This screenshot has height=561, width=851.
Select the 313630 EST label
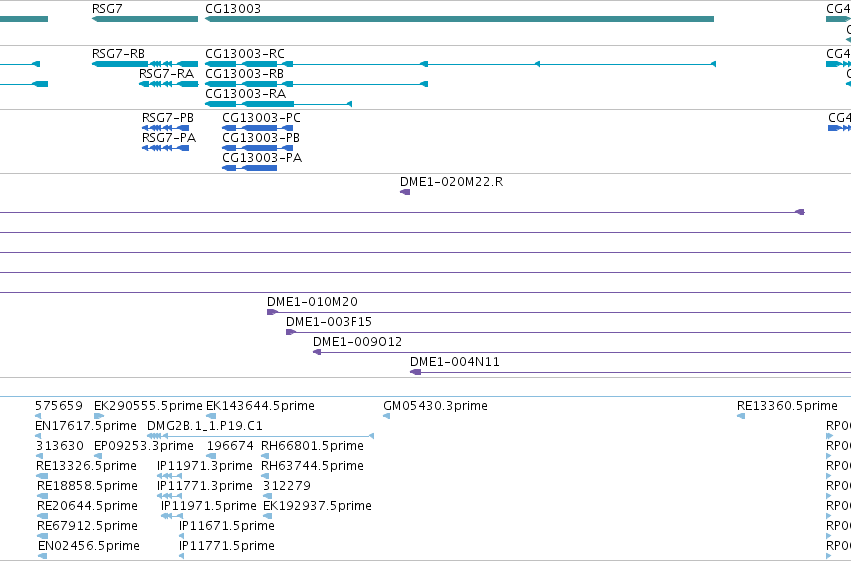tap(60, 446)
